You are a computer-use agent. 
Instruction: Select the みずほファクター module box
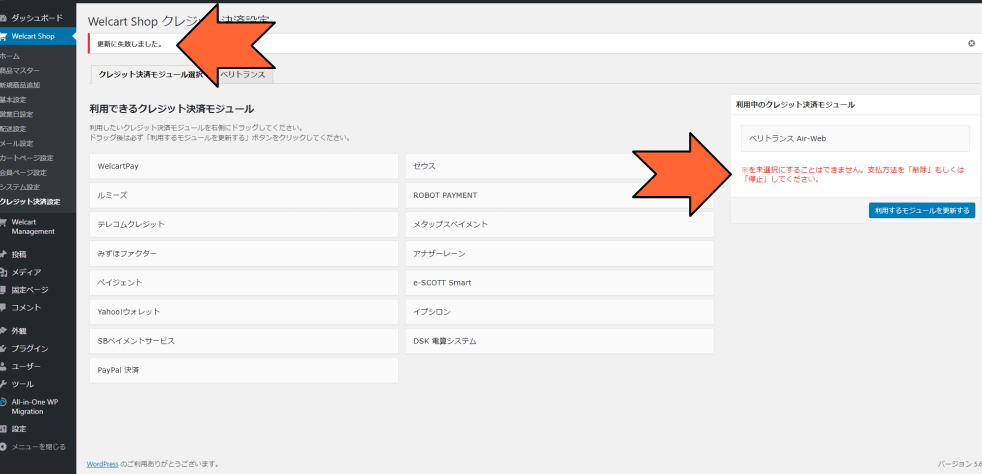(244, 254)
